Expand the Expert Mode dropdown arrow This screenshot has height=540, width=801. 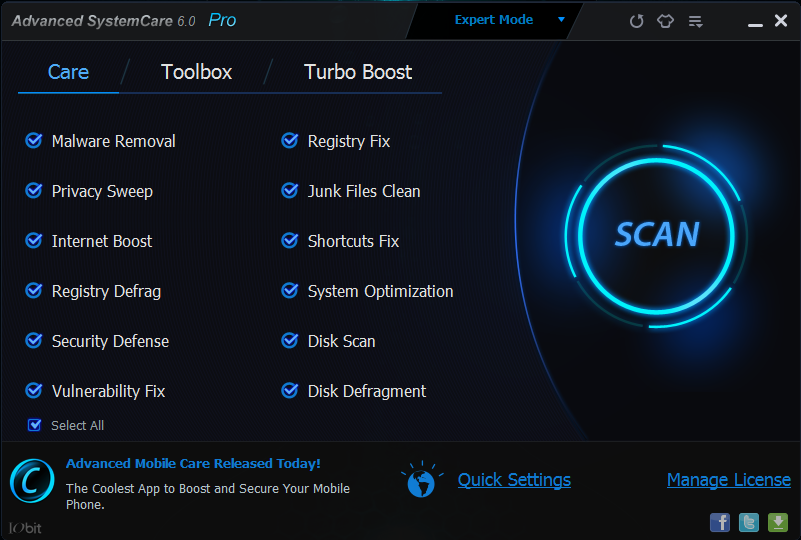coord(561,19)
